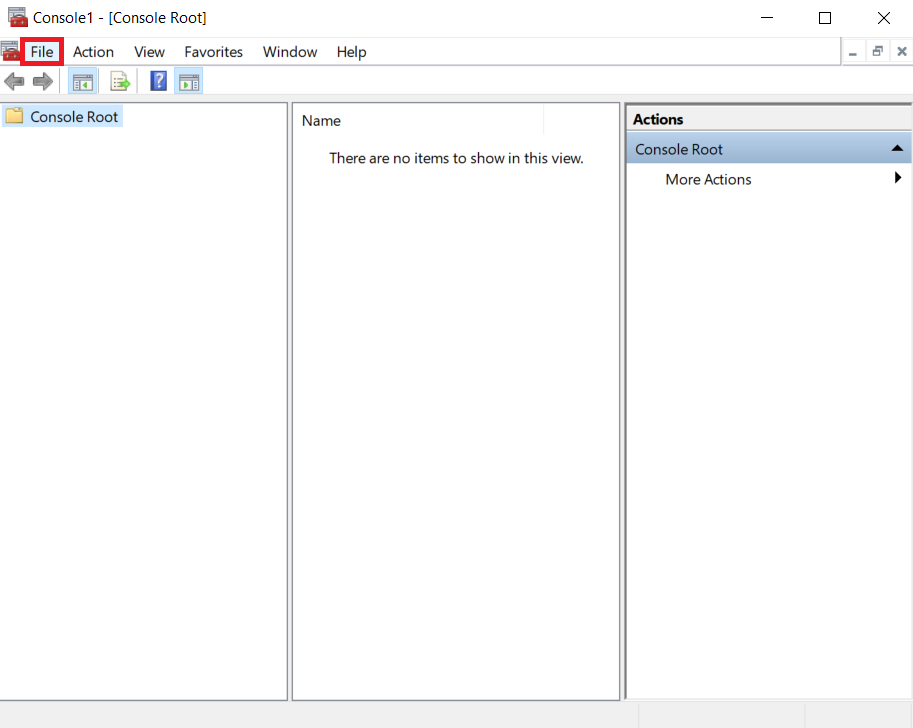
Task: Click Console Root header in Actions pane
Action: tap(769, 149)
